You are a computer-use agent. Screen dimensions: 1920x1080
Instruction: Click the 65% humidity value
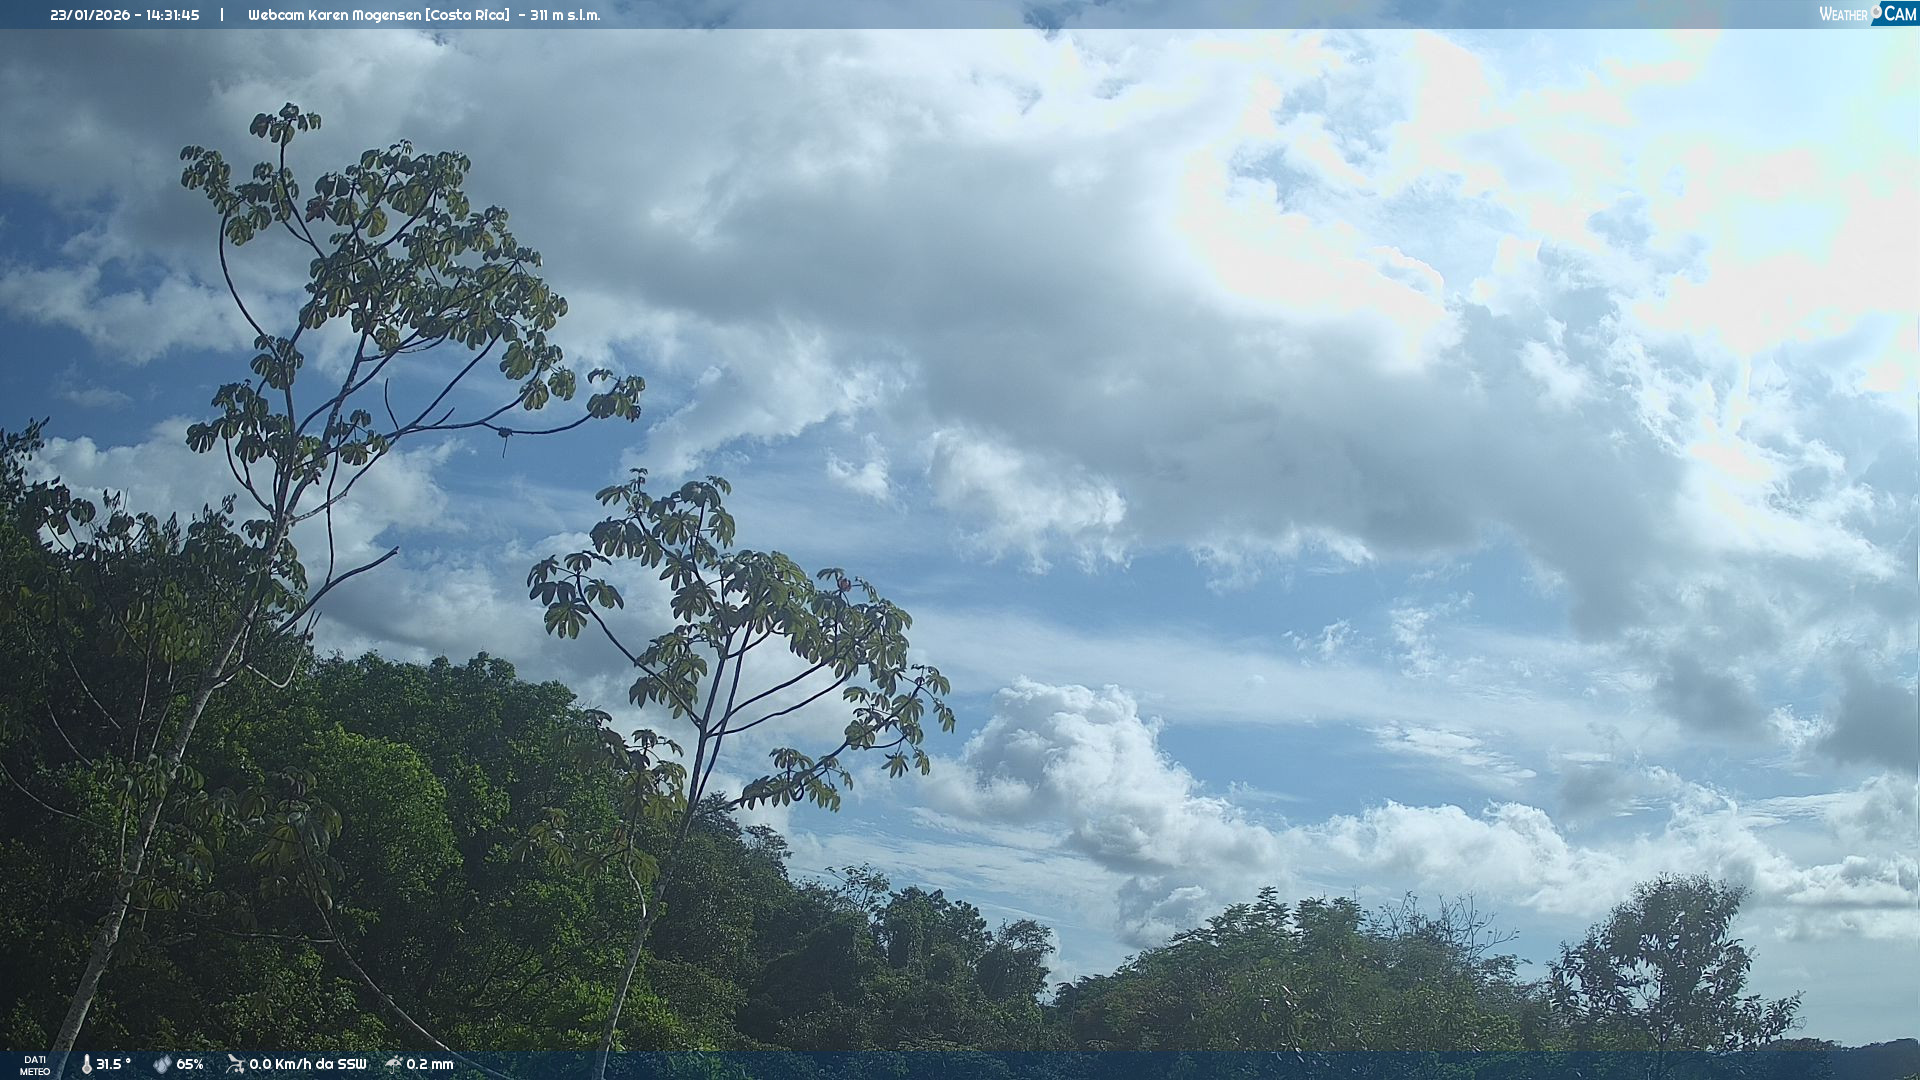tap(190, 1064)
